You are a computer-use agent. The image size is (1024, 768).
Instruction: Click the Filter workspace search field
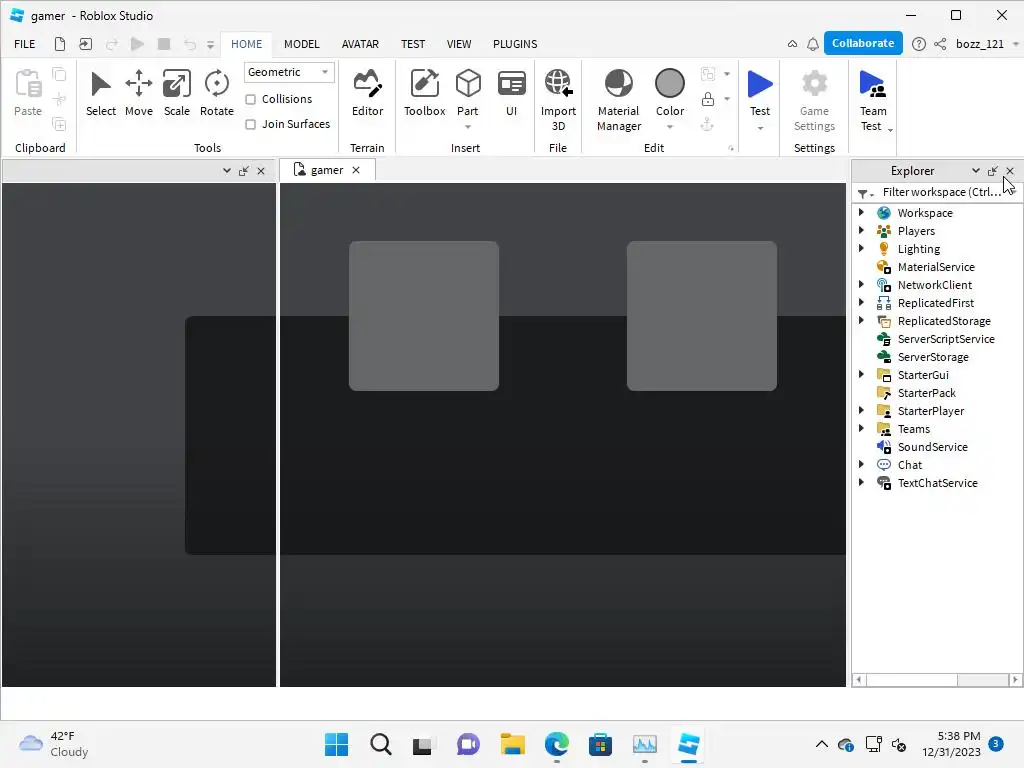pyautogui.click(x=942, y=192)
